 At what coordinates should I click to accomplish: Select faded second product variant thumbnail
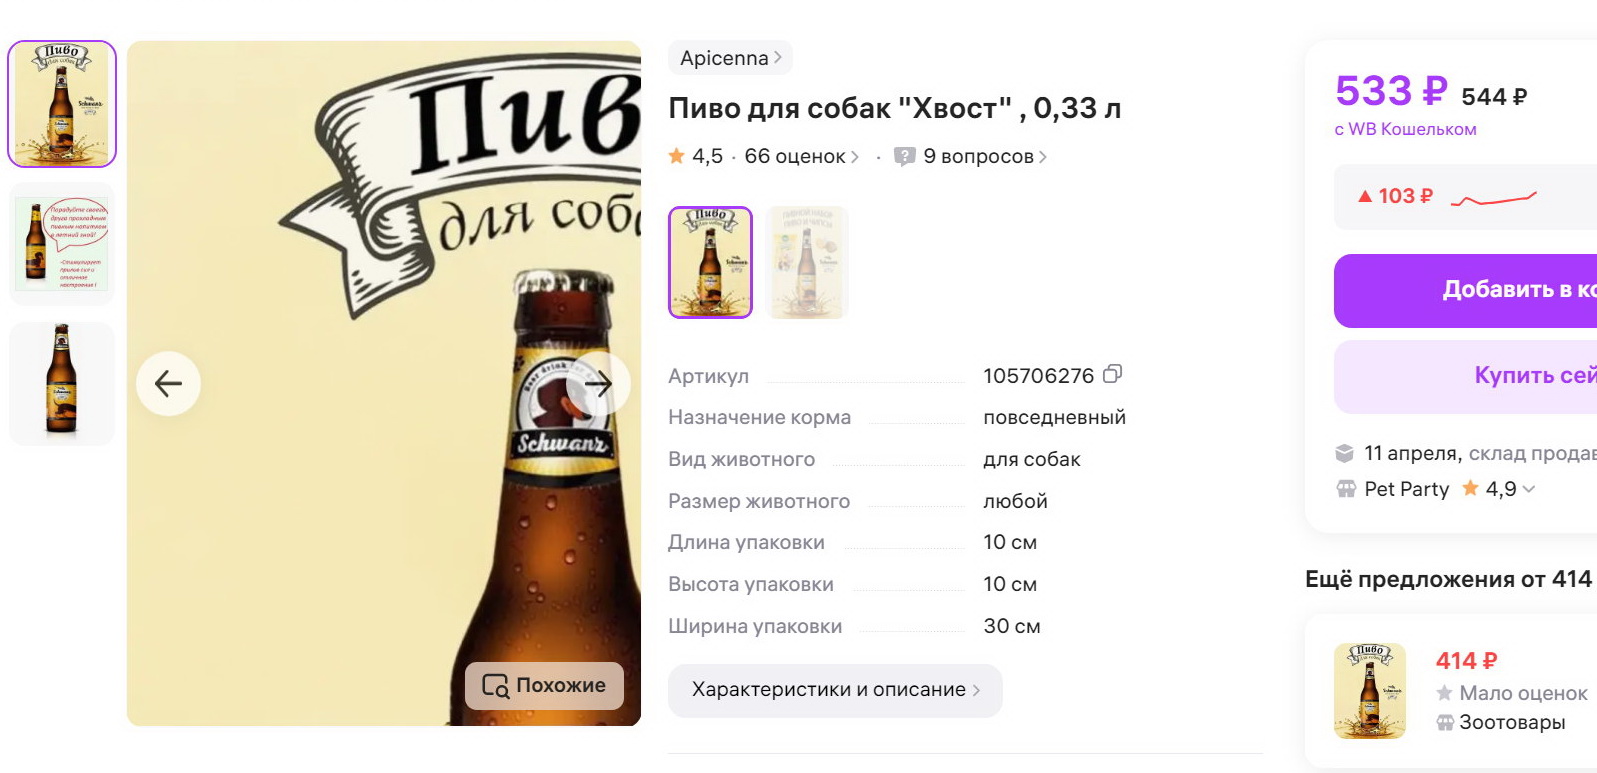click(x=807, y=262)
